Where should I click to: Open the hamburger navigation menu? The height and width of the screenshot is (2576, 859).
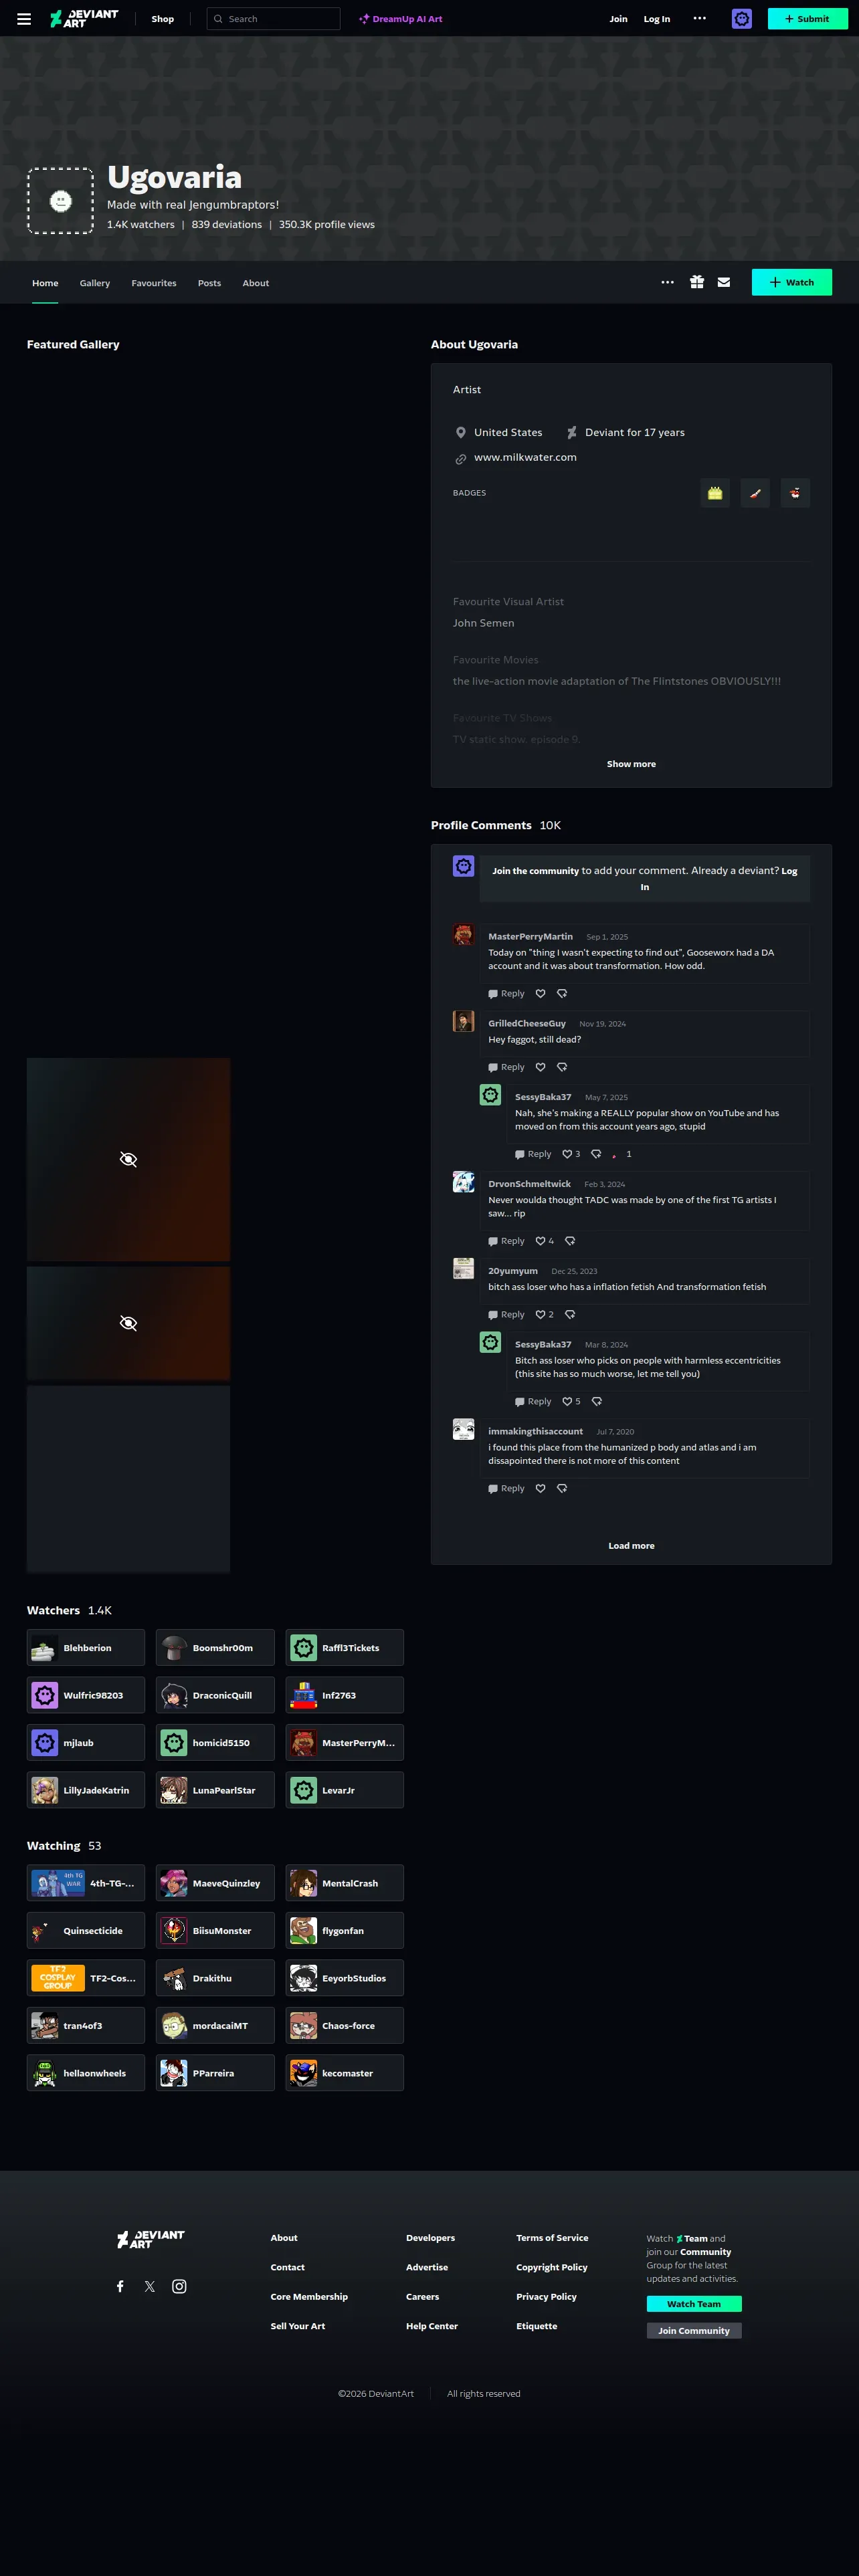[x=24, y=19]
